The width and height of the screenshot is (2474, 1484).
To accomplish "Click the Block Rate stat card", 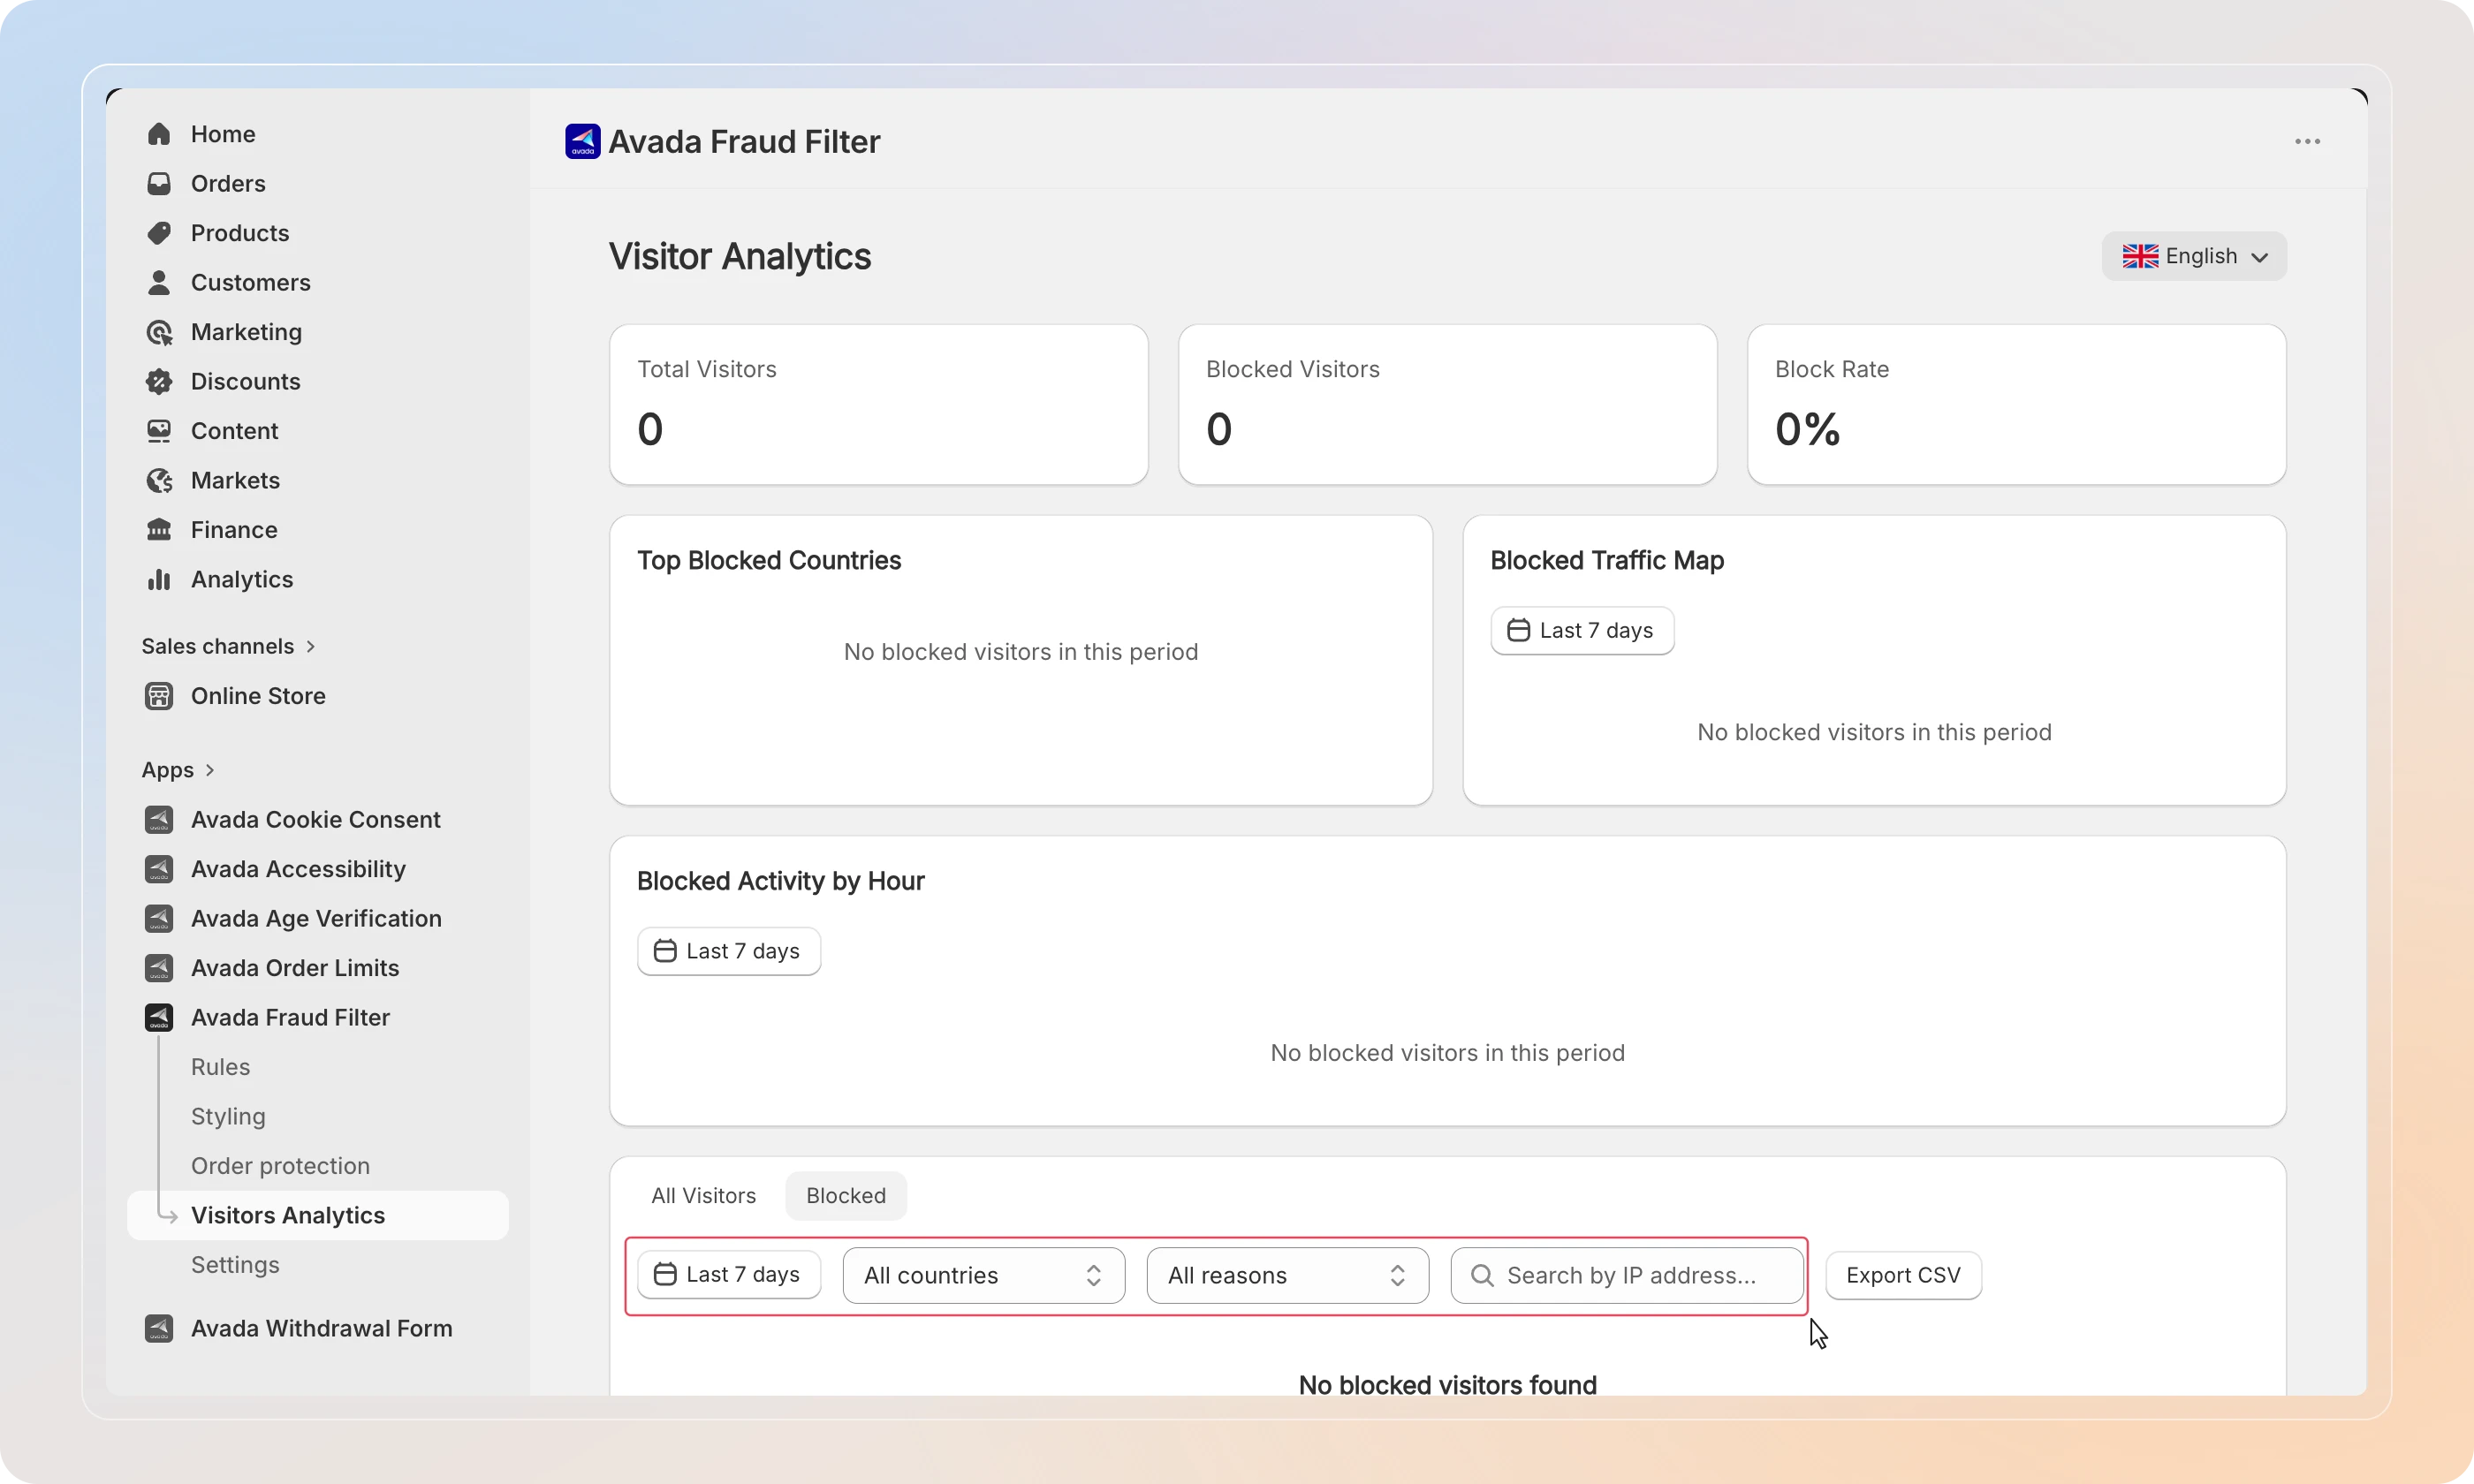I will click(x=2016, y=404).
